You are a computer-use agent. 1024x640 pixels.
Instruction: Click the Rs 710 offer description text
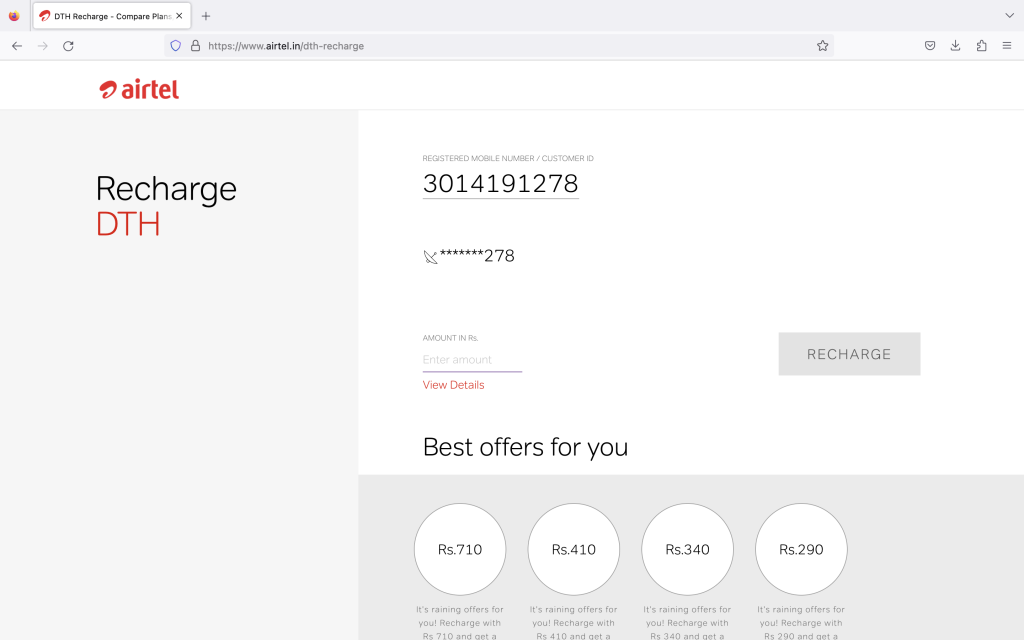pos(460,622)
